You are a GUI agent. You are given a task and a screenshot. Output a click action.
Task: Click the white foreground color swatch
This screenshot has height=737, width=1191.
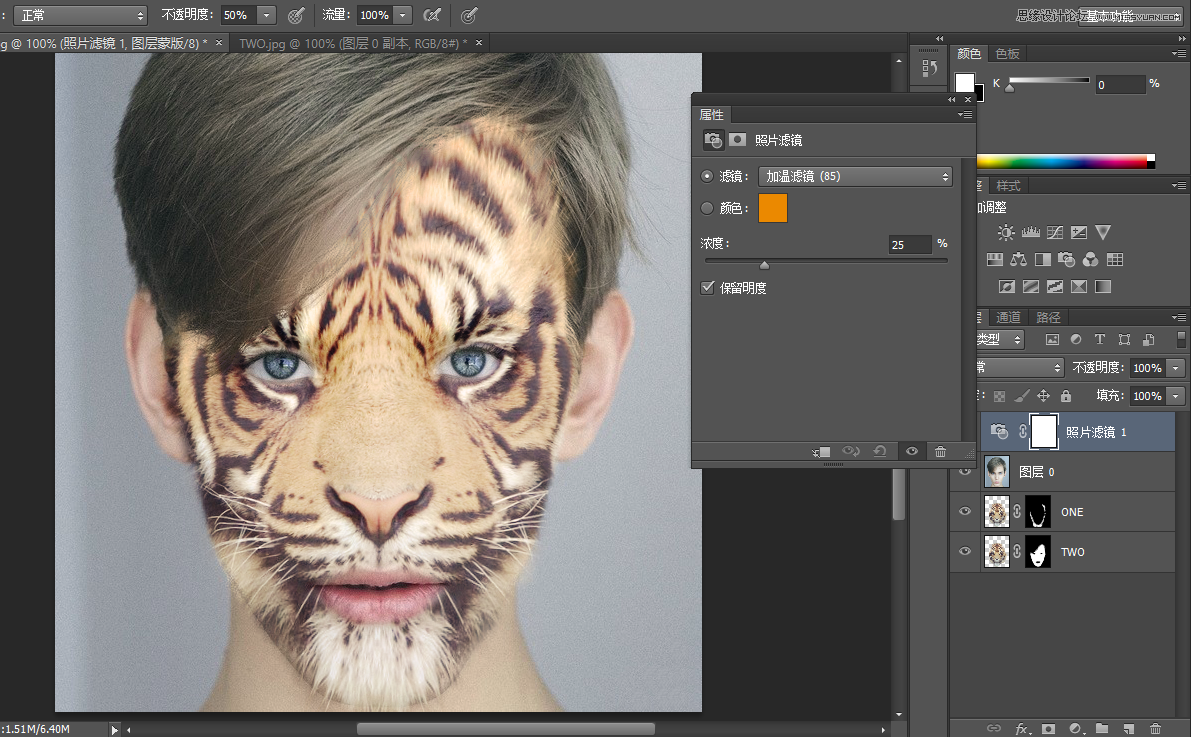pos(965,83)
